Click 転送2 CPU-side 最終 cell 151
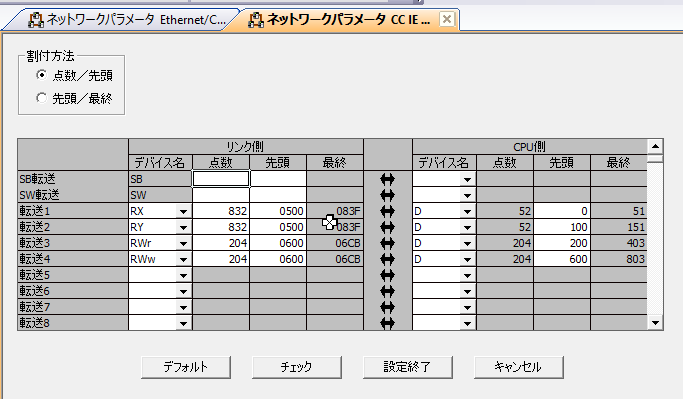The image size is (683, 399). 619,227
